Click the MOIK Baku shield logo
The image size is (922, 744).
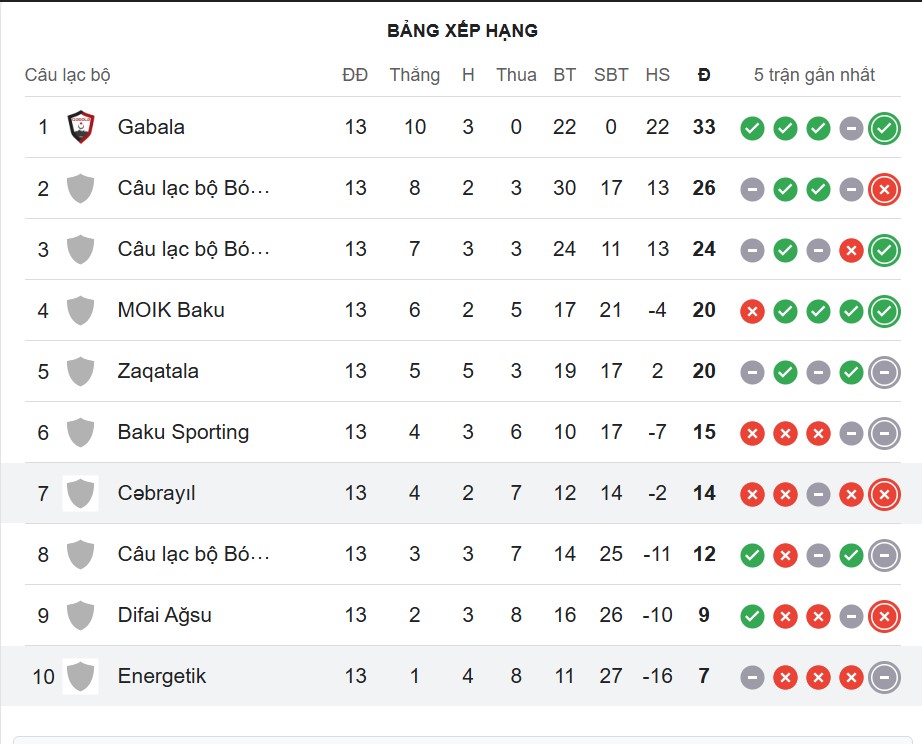click(x=80, y=310)
